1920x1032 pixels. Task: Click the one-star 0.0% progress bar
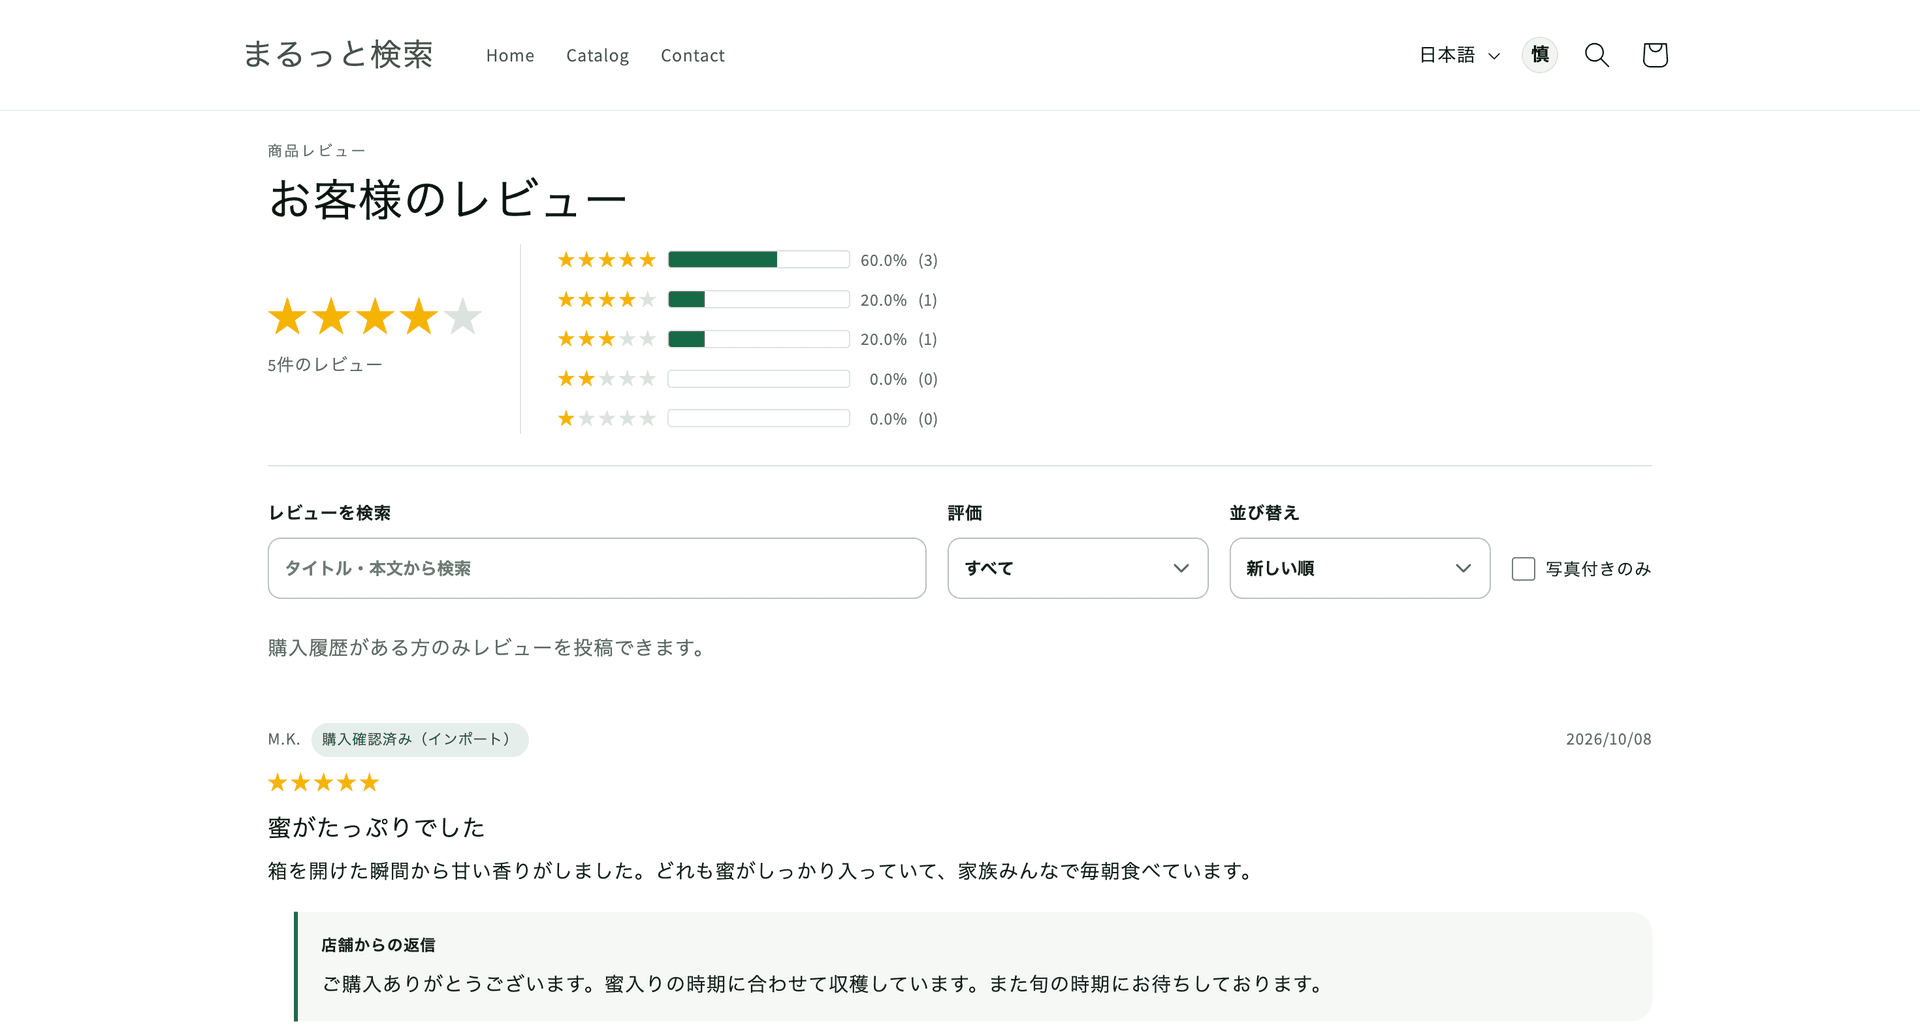pyautogui.click(x=759, y=419)
